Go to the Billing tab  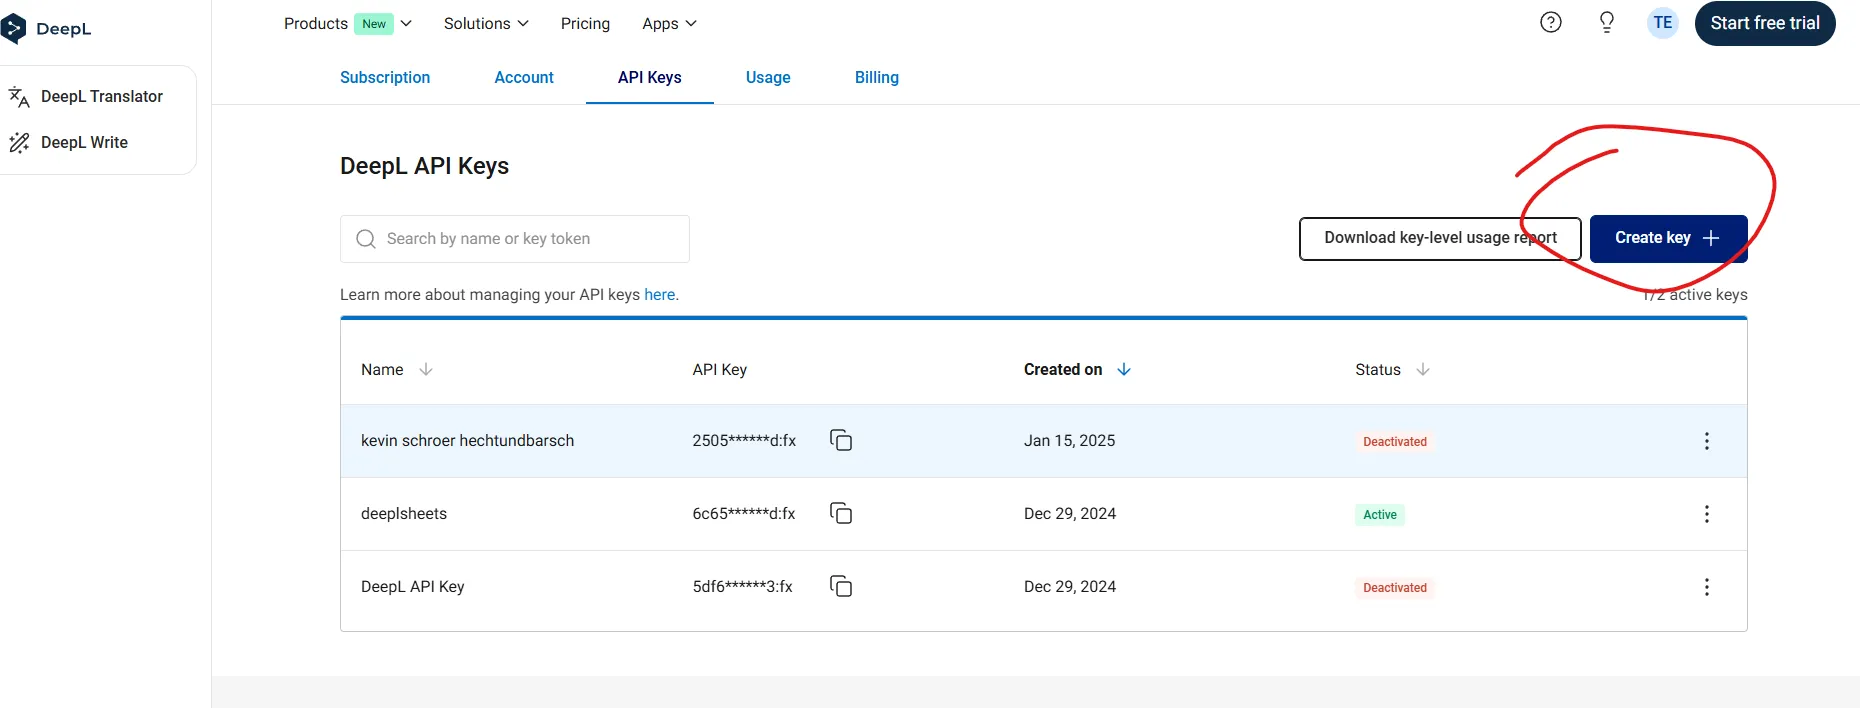point(876,78)
